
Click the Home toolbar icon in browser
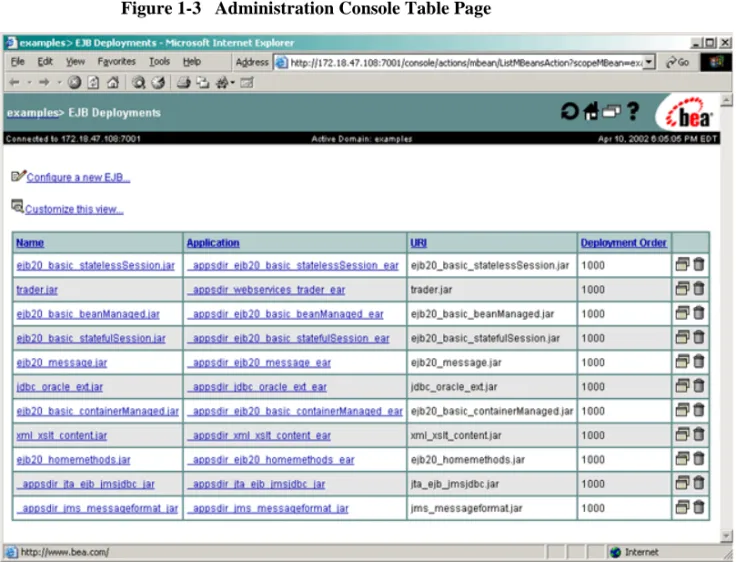tap(113, 83)
